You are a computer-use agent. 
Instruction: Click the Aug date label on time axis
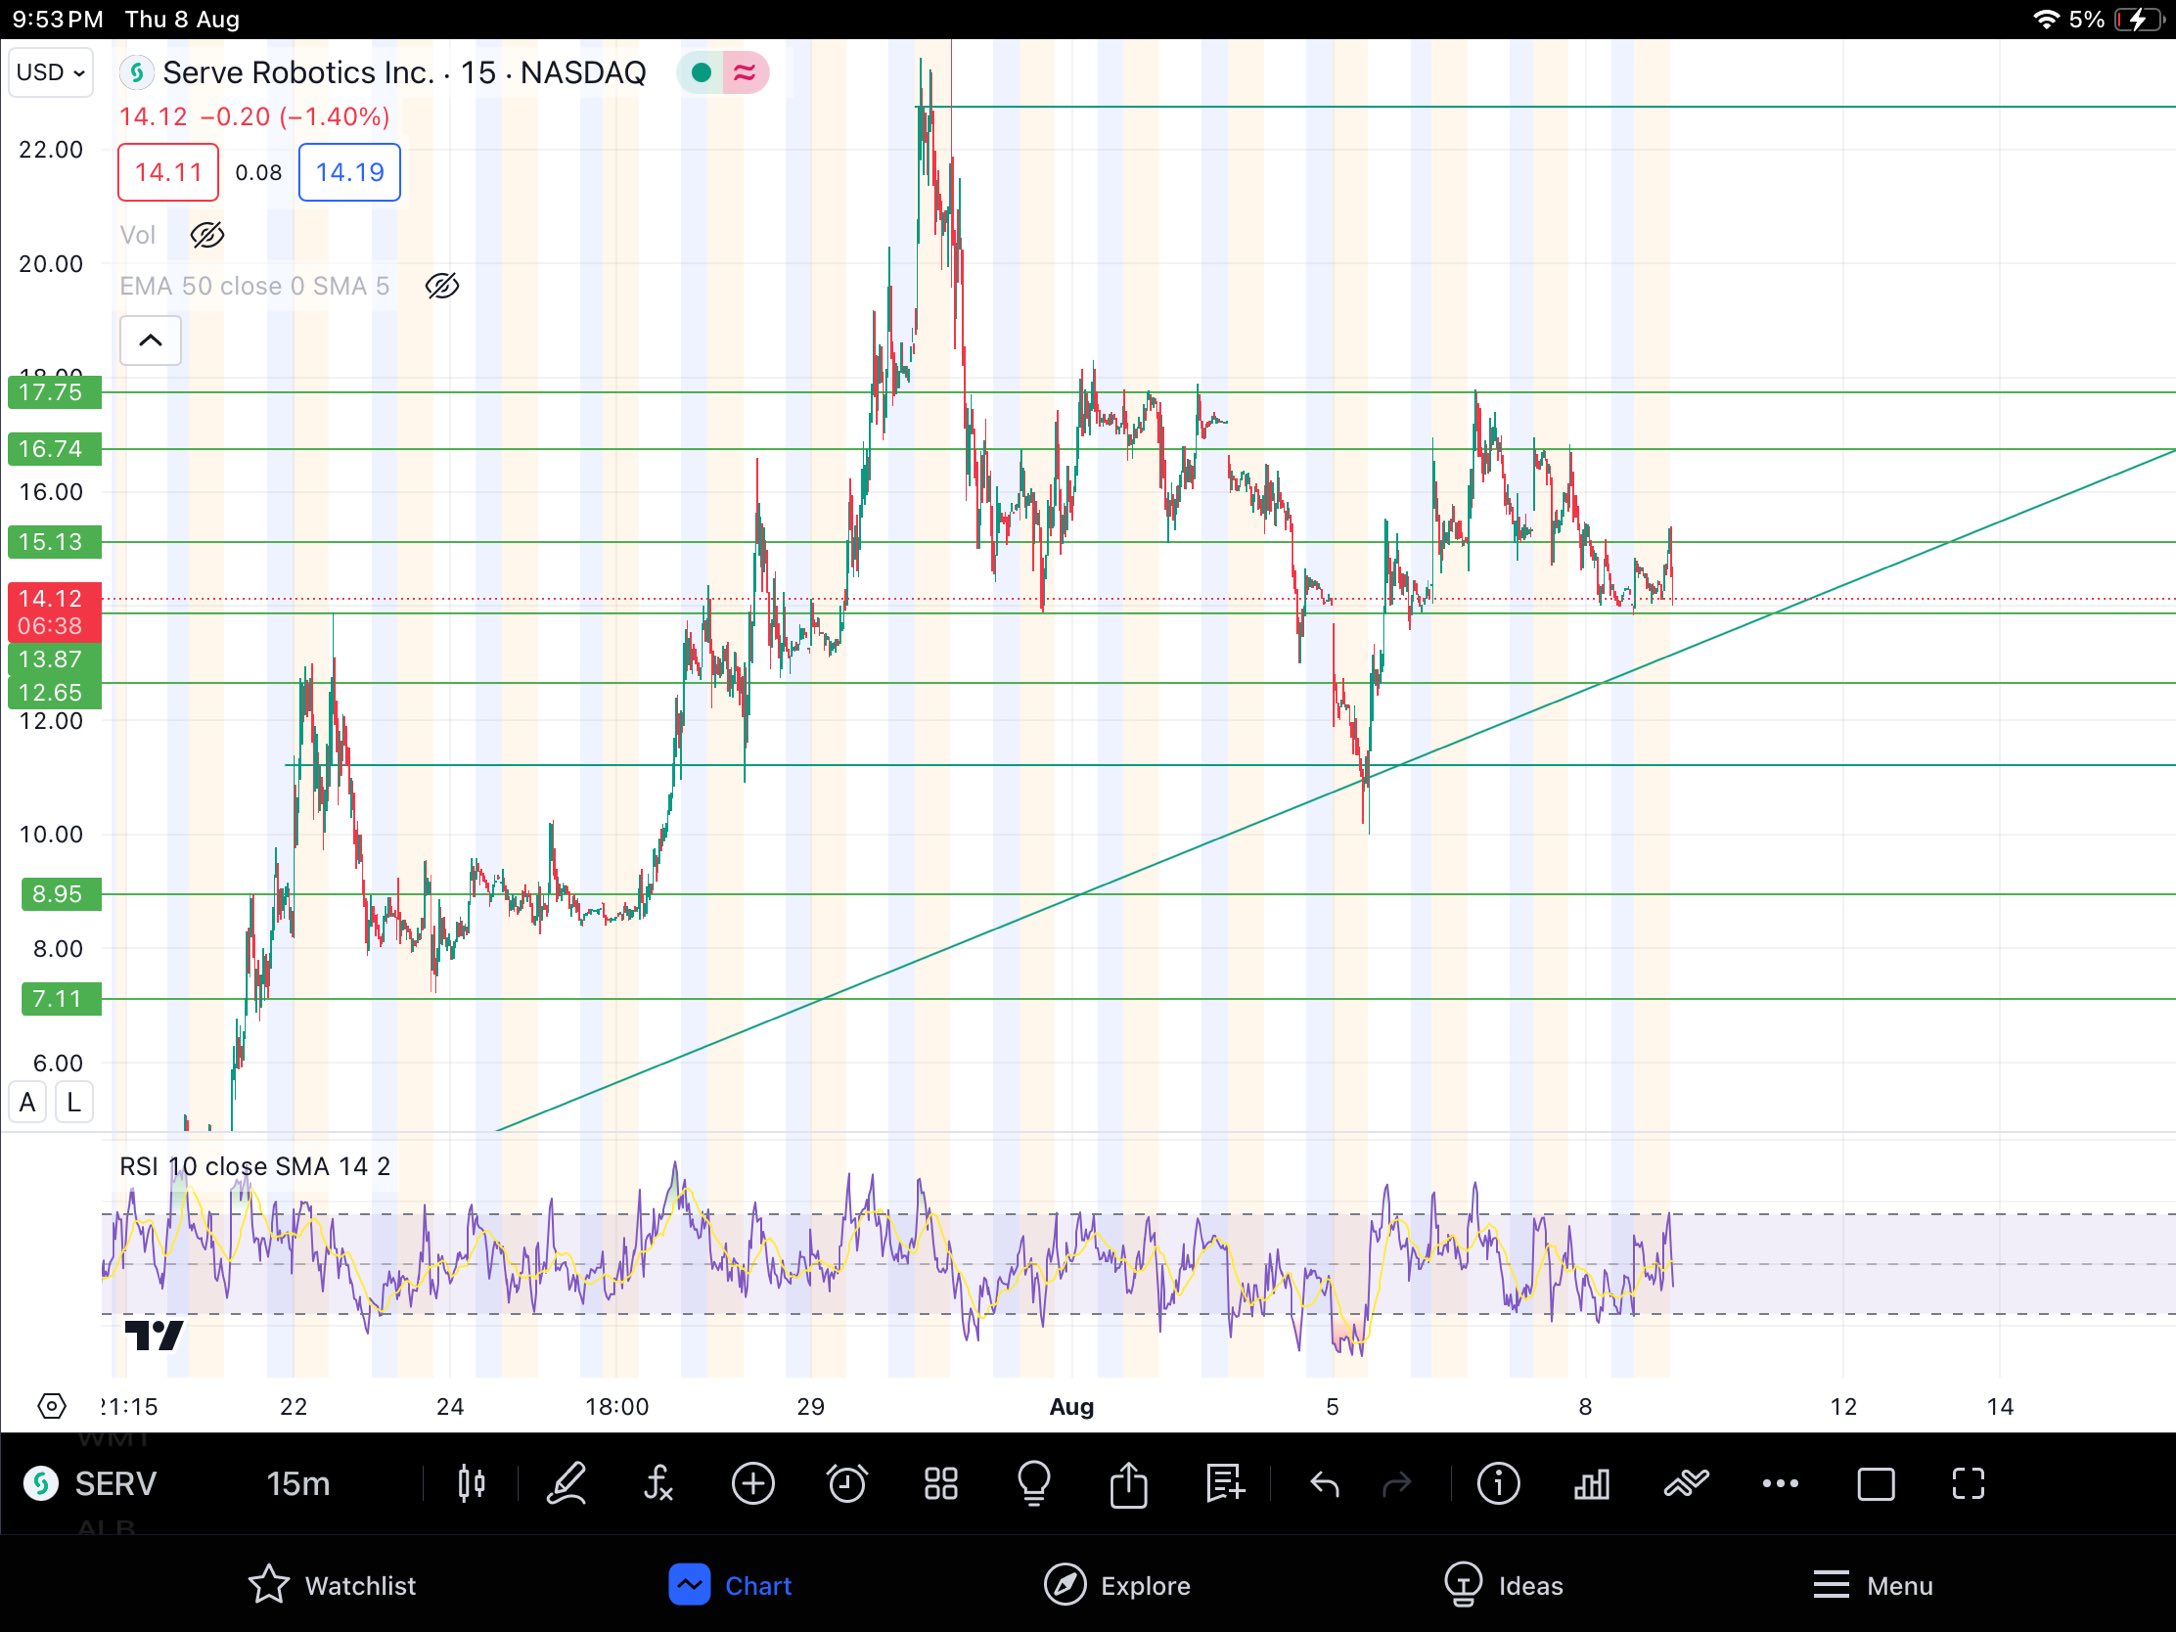click(1071, 1406)
